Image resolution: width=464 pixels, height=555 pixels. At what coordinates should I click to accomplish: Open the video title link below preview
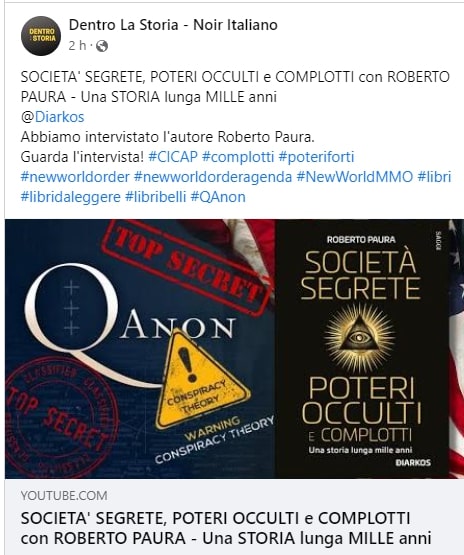pos(226,528)
